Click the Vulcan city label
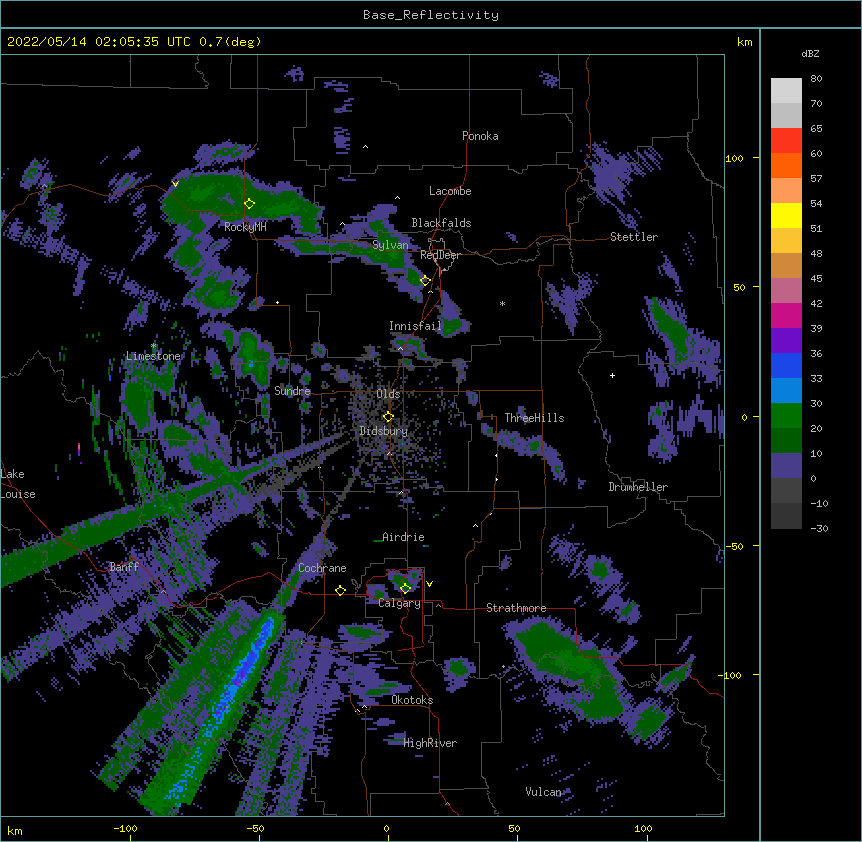The width and height of the screenshot is (862, 842). coord(543,792)
